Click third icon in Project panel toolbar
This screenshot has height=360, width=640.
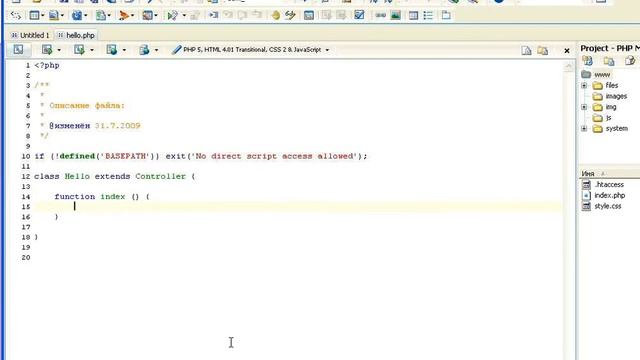630,61
